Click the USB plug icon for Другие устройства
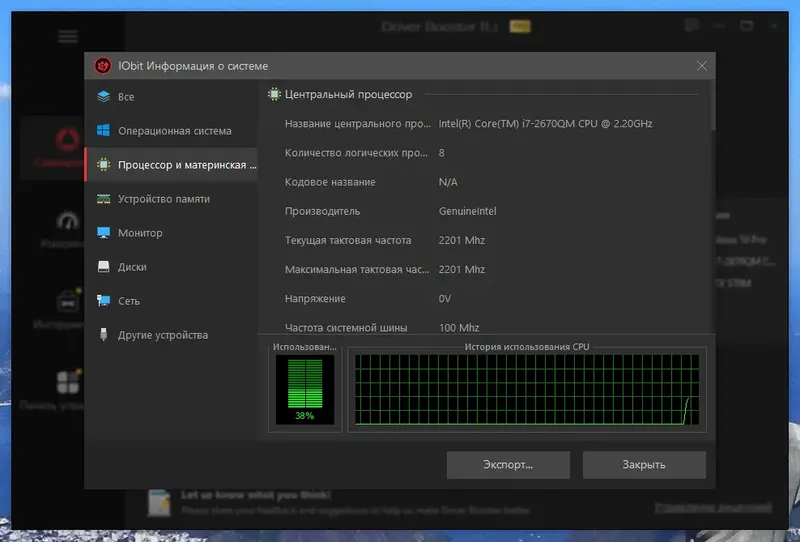The image size is (800, 542). coord(104,335)
